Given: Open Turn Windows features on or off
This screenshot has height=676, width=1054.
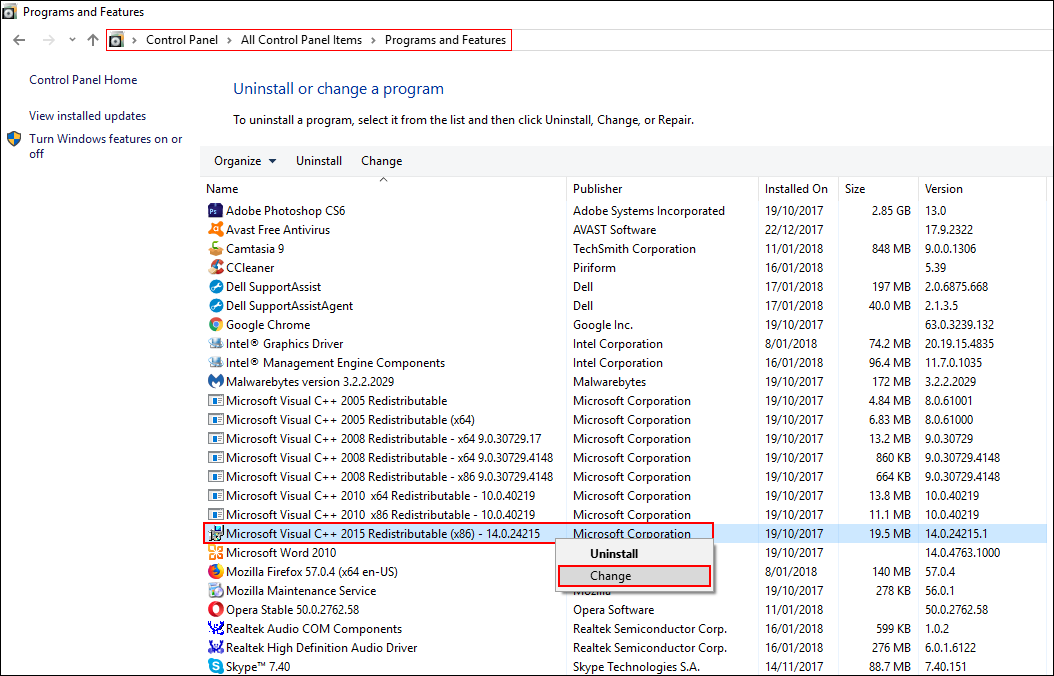Looking at the screenshot, I should click(106, 146).
